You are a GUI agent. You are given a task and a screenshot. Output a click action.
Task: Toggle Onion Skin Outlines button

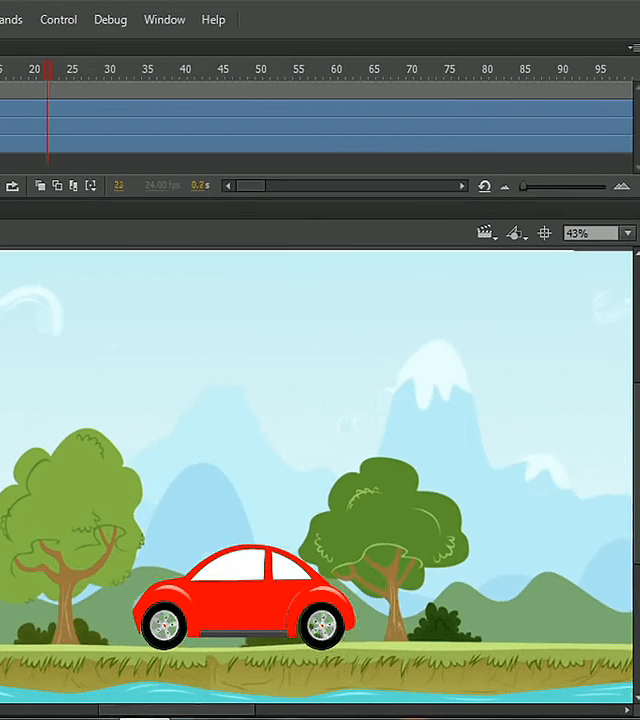57,186
